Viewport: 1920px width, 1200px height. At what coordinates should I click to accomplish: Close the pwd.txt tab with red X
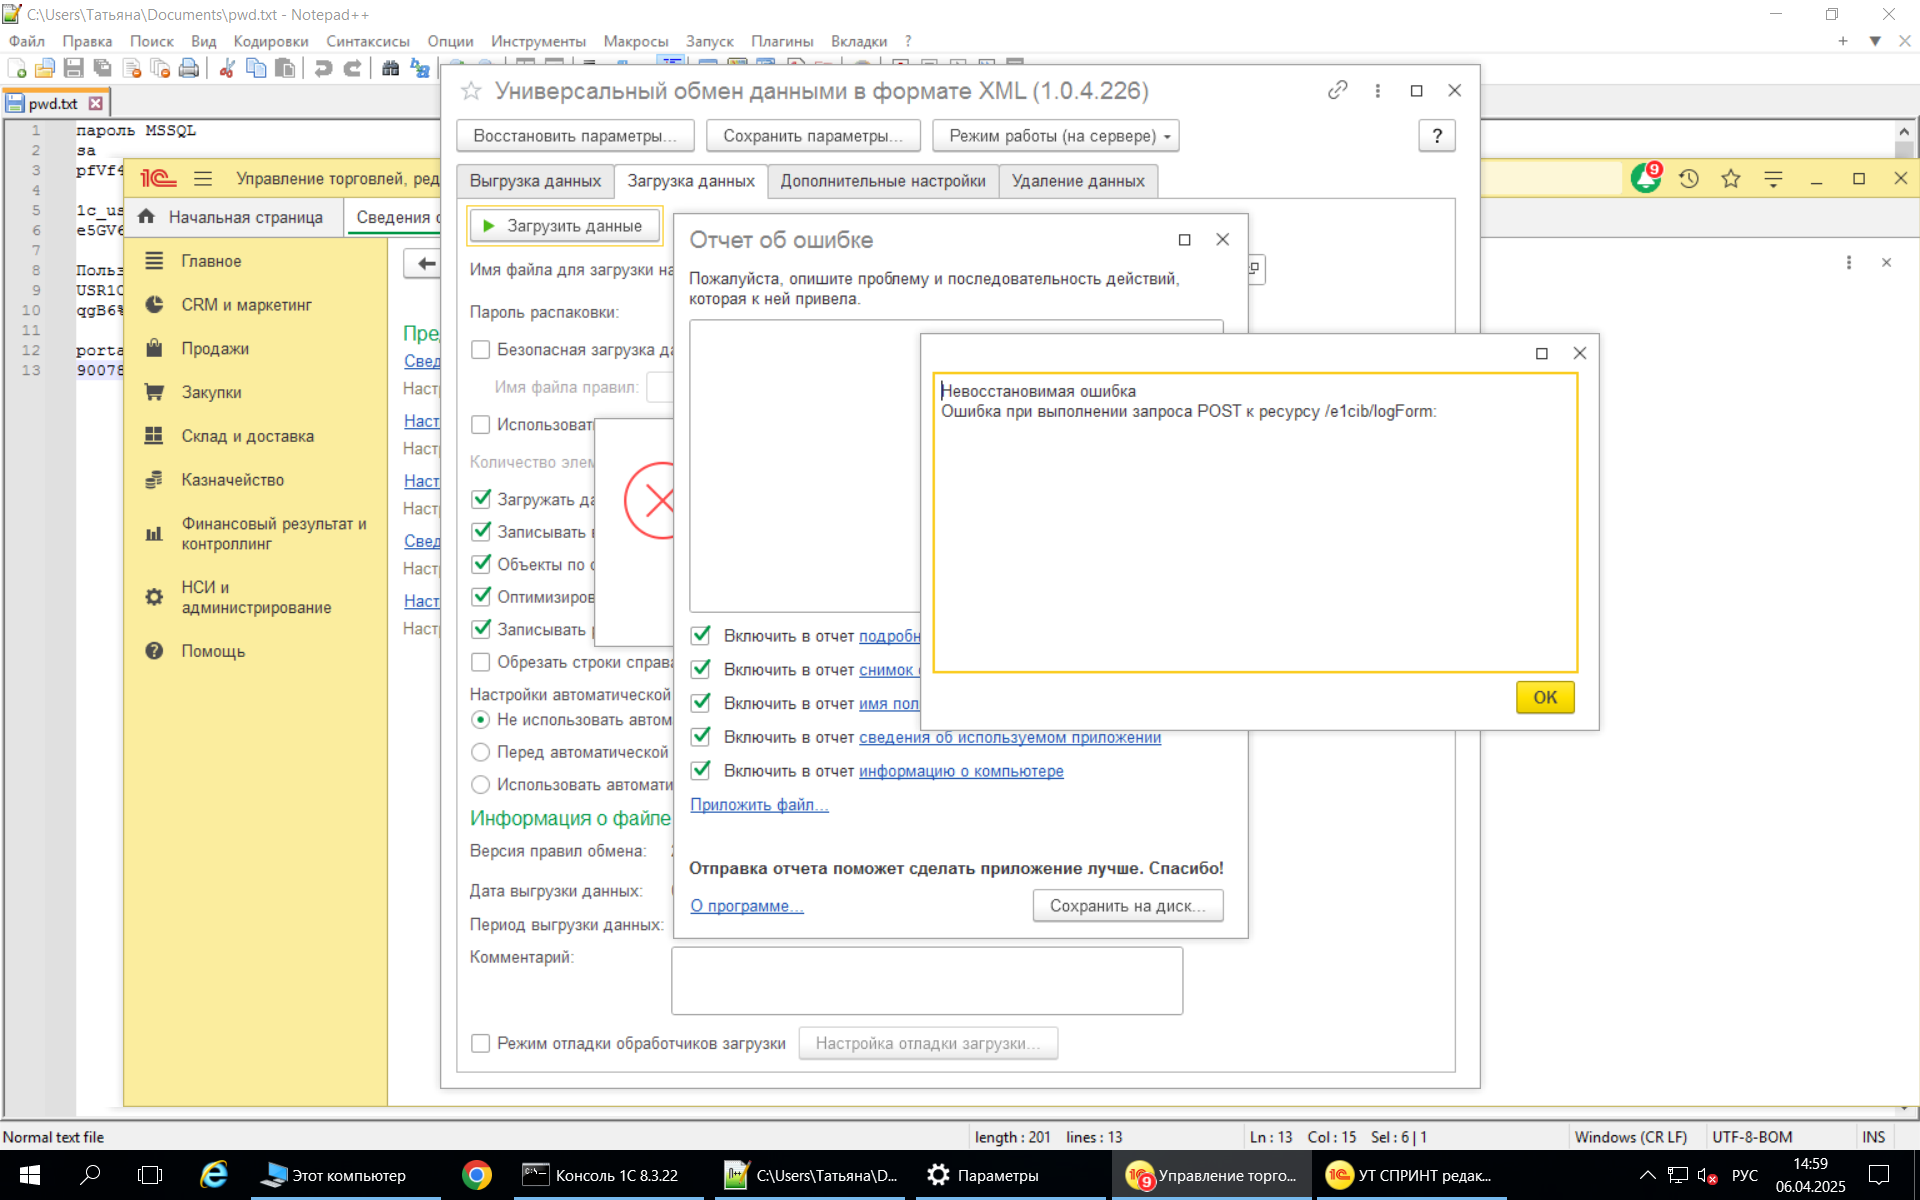(x=95, y=103)
